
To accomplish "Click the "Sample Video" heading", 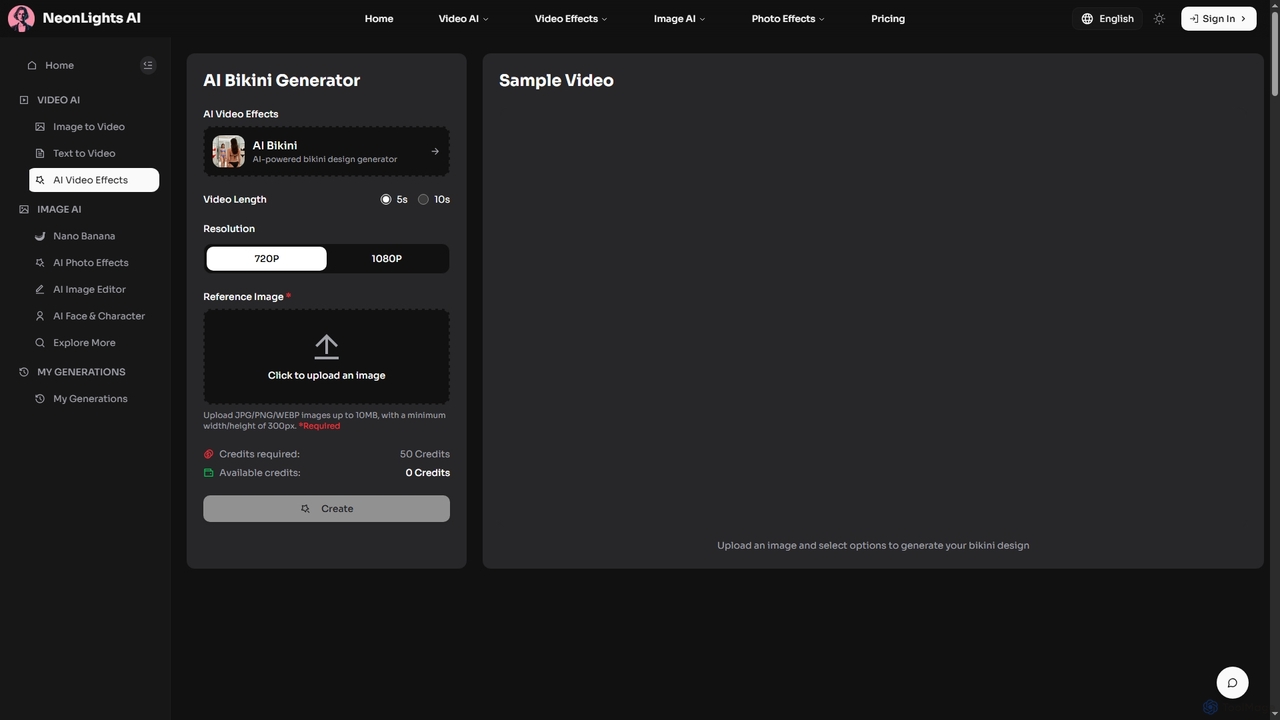I will coord(556,80).
